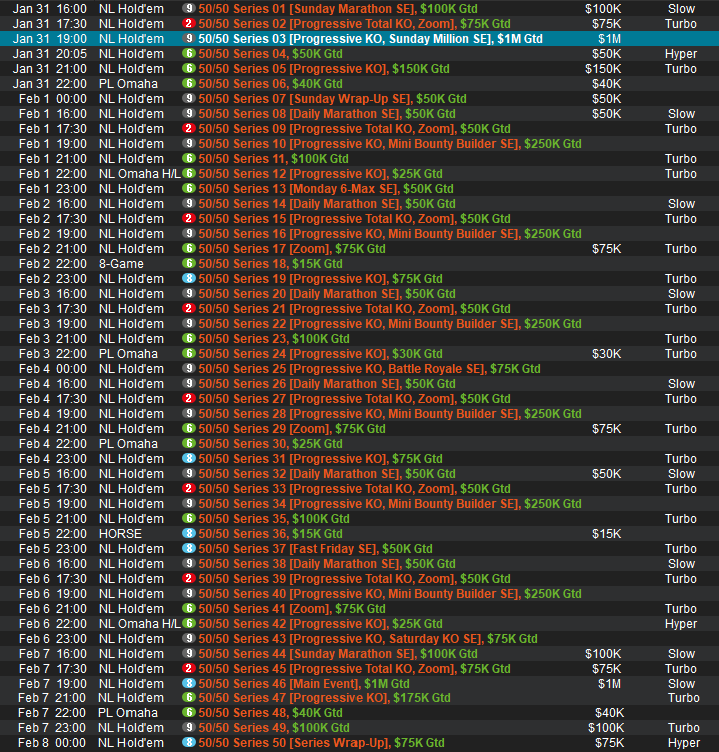The image size is (719, 752).
Task: Click the red 2-max icon on Series 45
Action: coord(188,668)
